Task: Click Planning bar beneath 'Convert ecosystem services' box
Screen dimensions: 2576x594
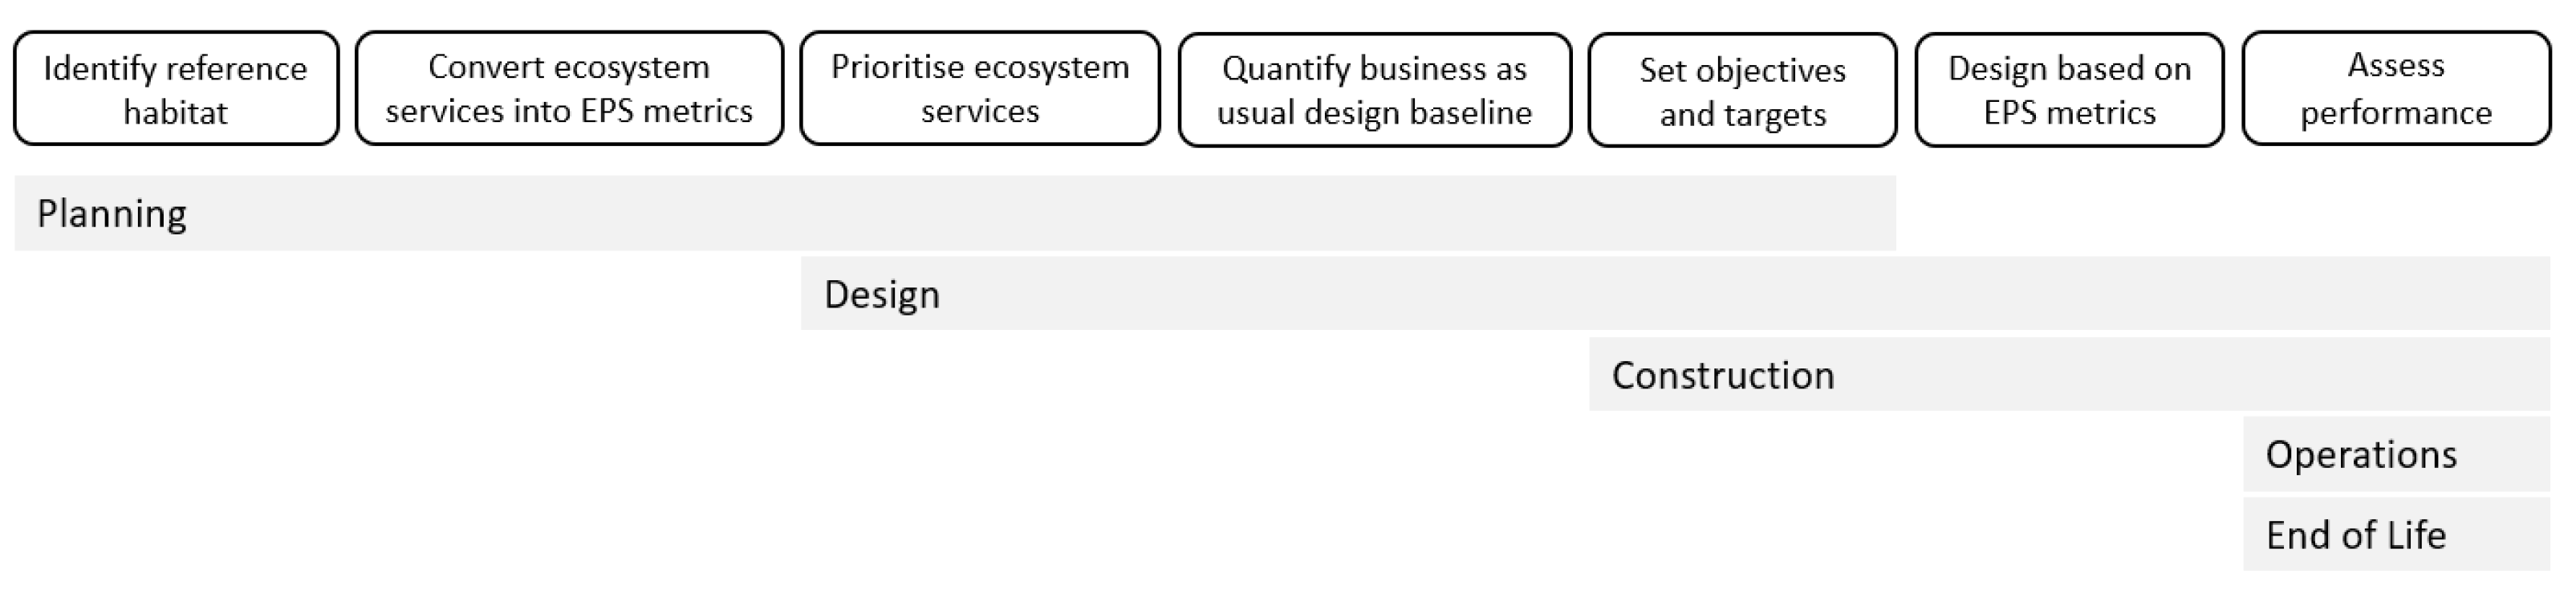Action: [569, 214]
